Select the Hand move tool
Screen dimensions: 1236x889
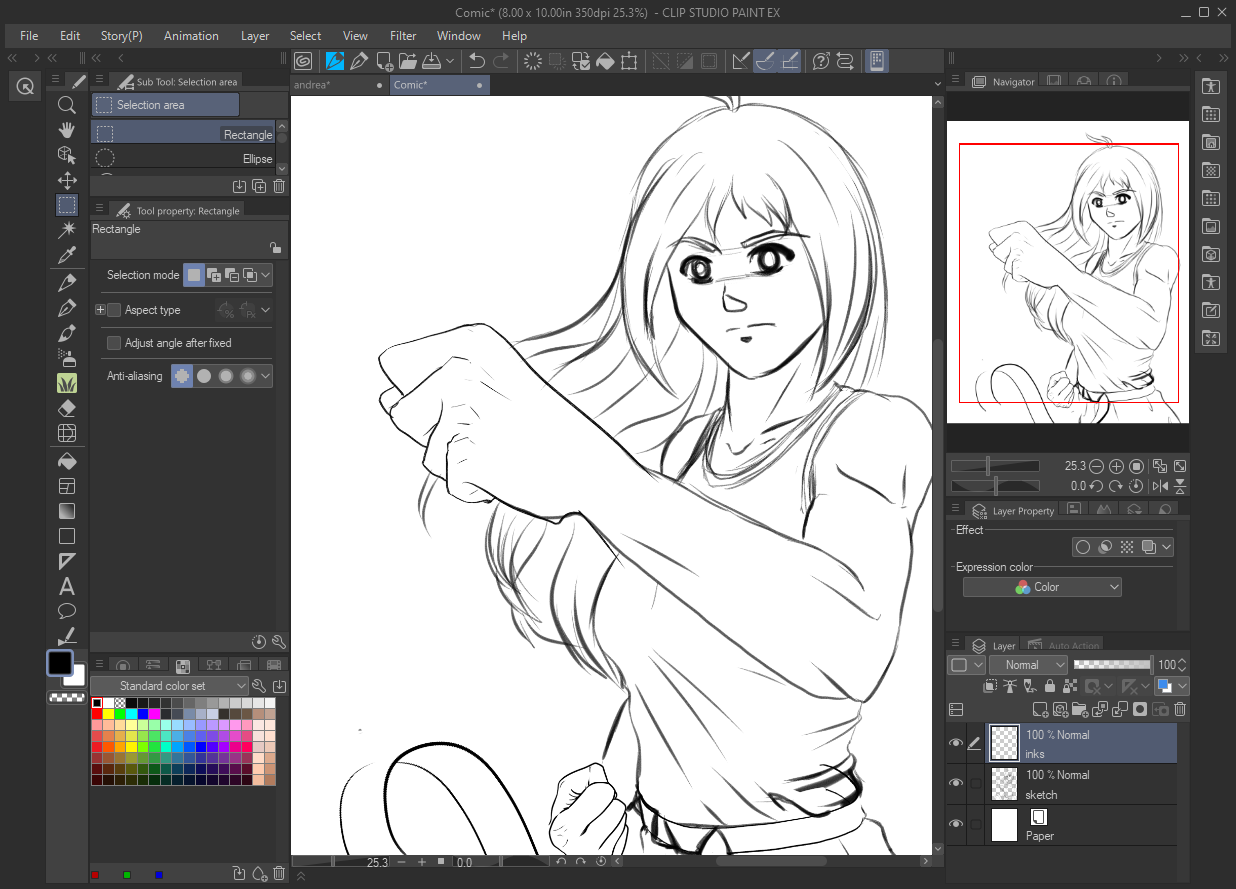(67, 130)
